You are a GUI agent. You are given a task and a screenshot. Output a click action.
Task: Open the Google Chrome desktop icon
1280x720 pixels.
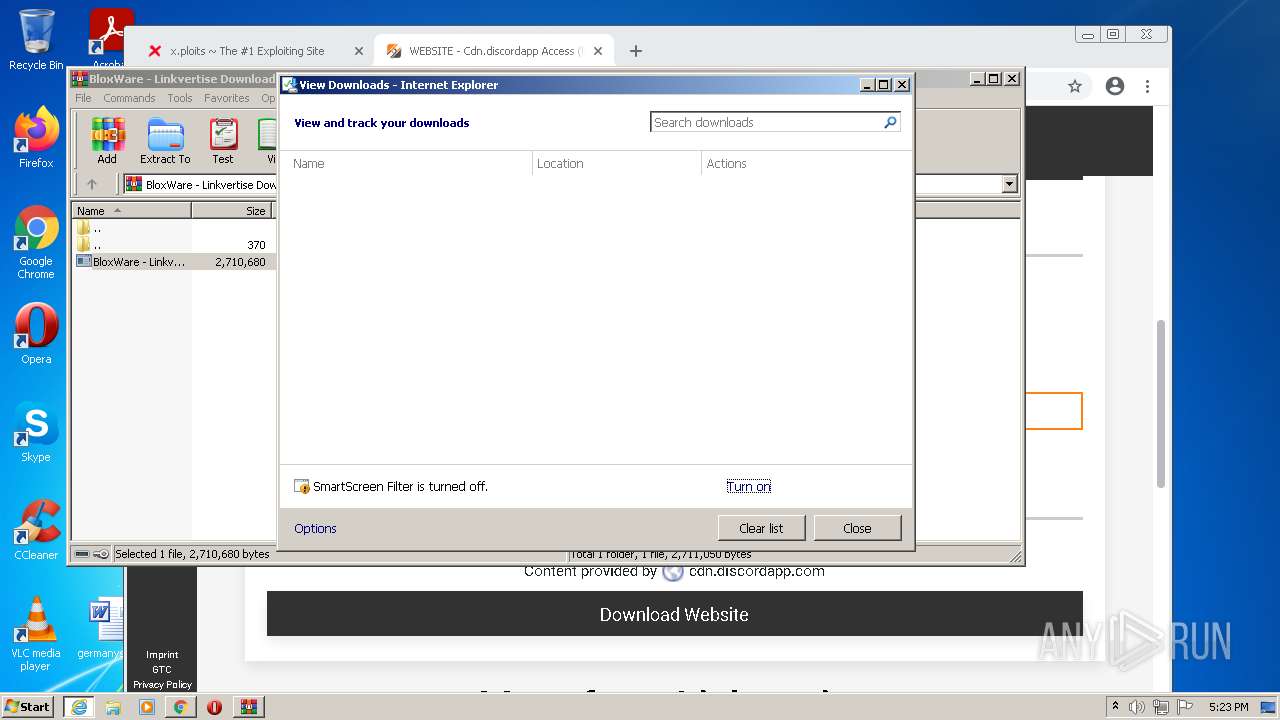[36, 243]
